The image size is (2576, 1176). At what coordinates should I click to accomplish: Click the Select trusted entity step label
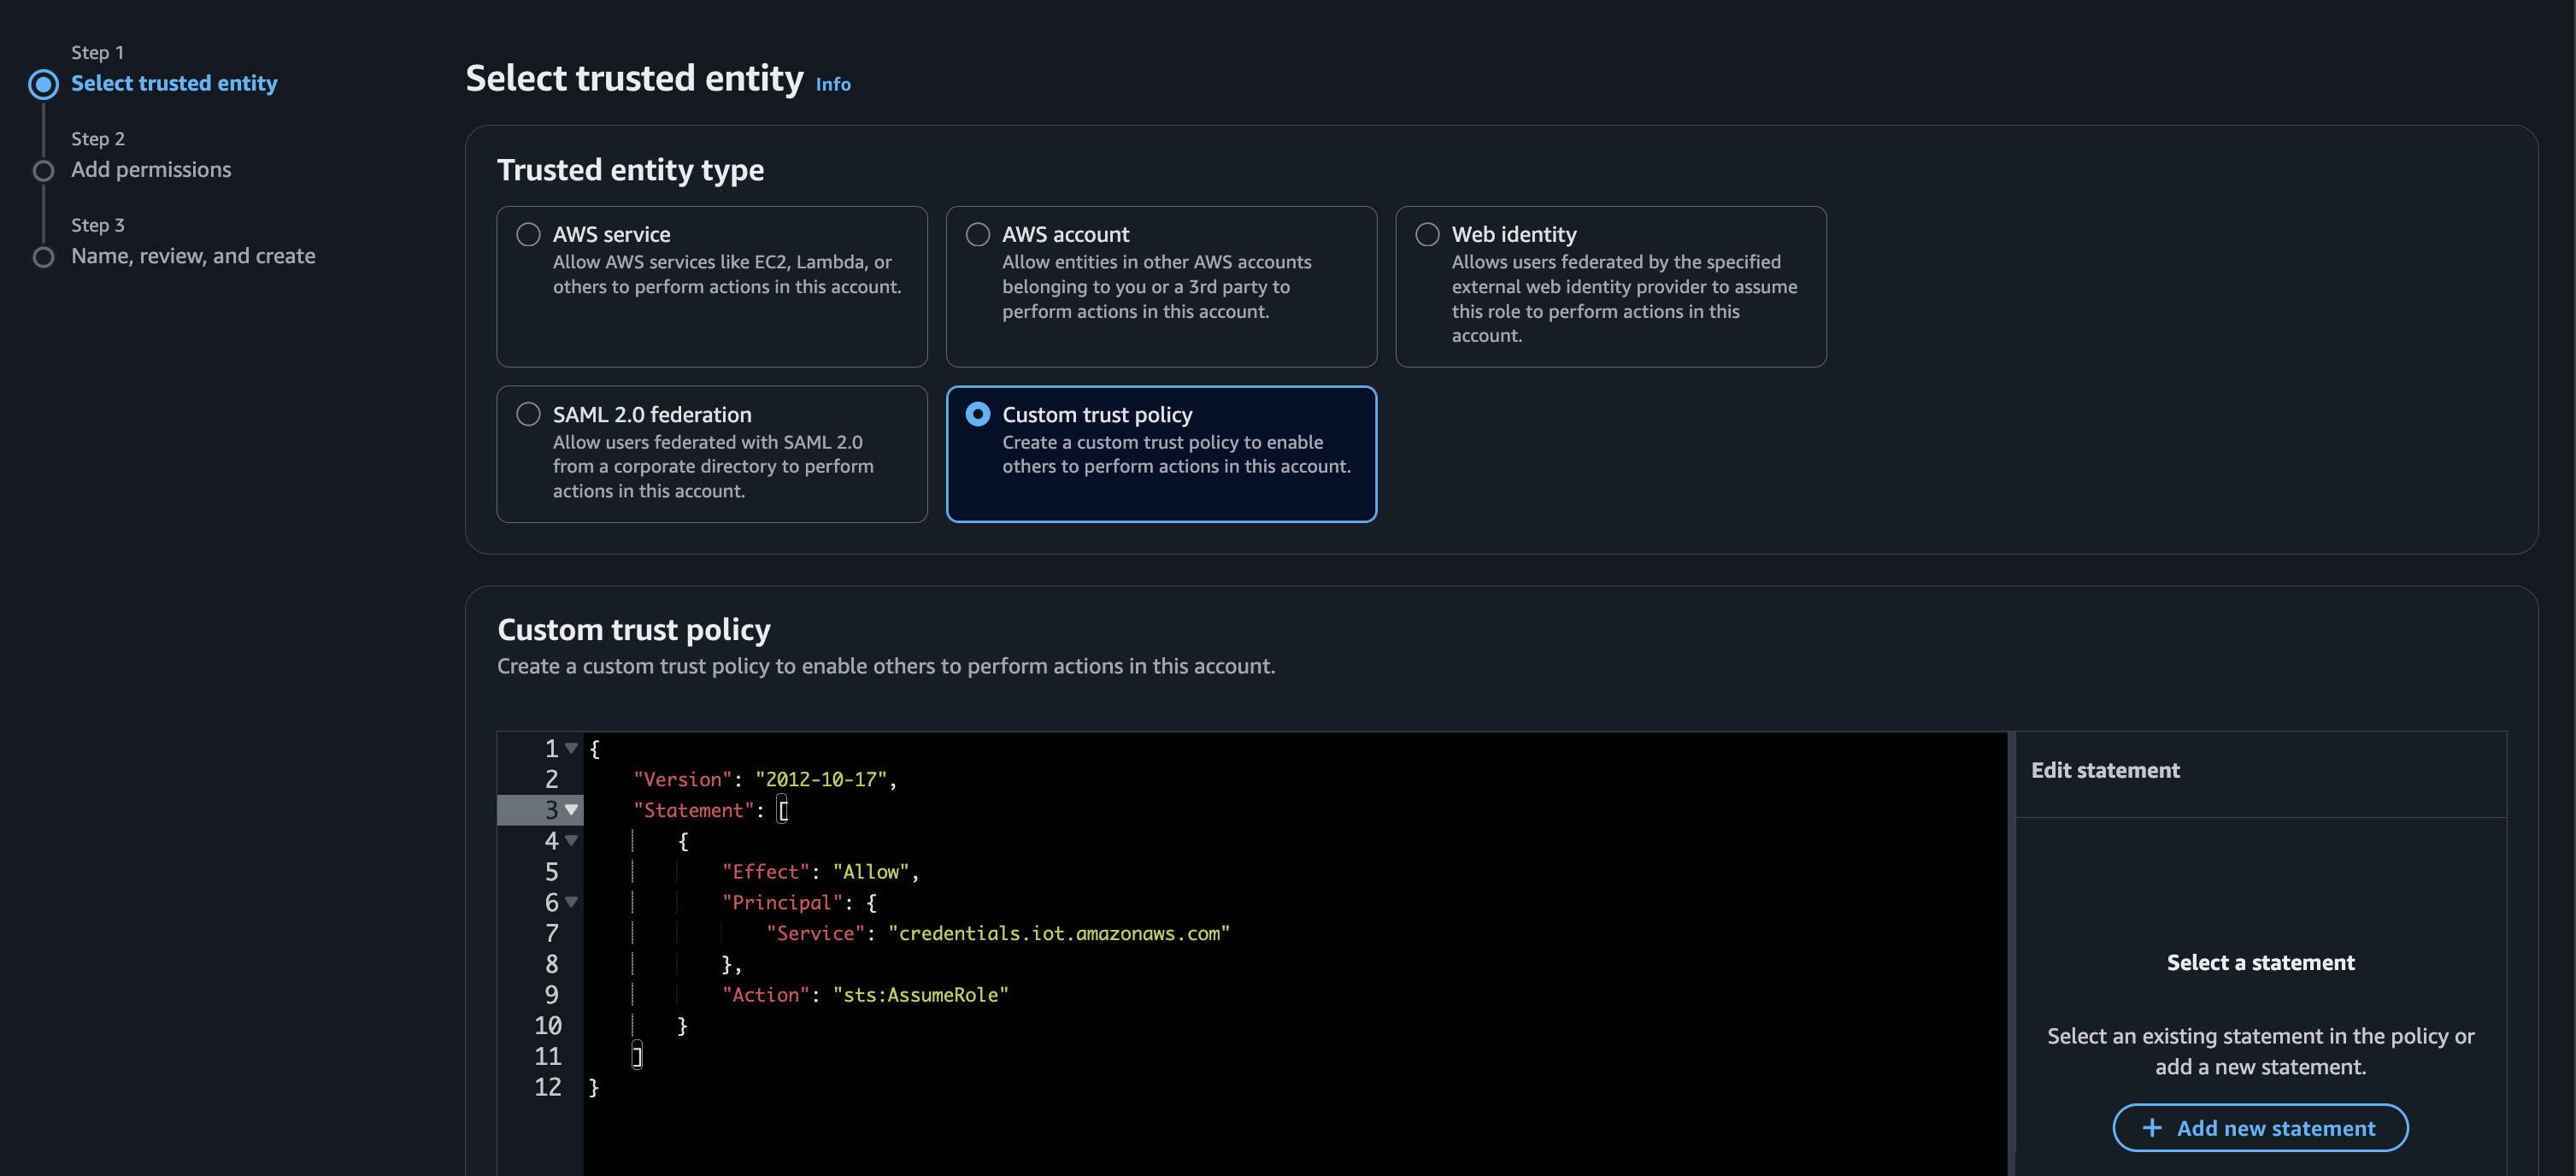tap(174, 84)
